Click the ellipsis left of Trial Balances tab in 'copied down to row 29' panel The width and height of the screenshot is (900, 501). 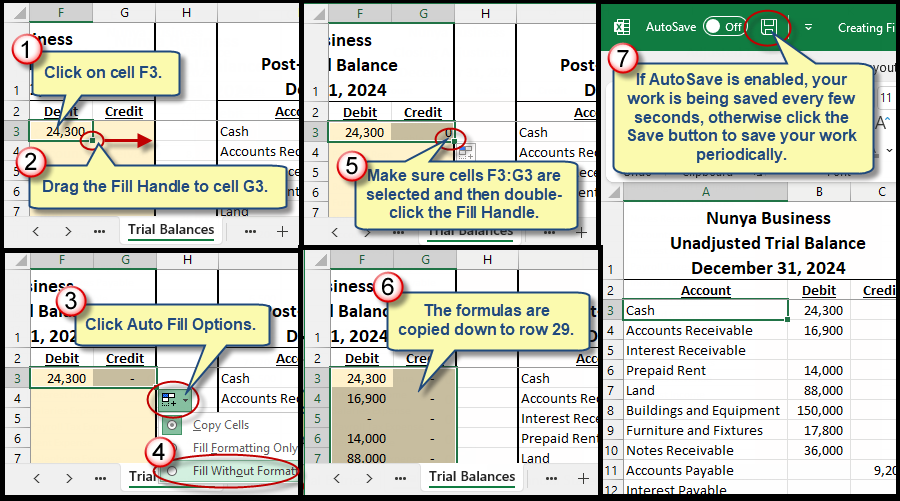(x=401, y=478)
